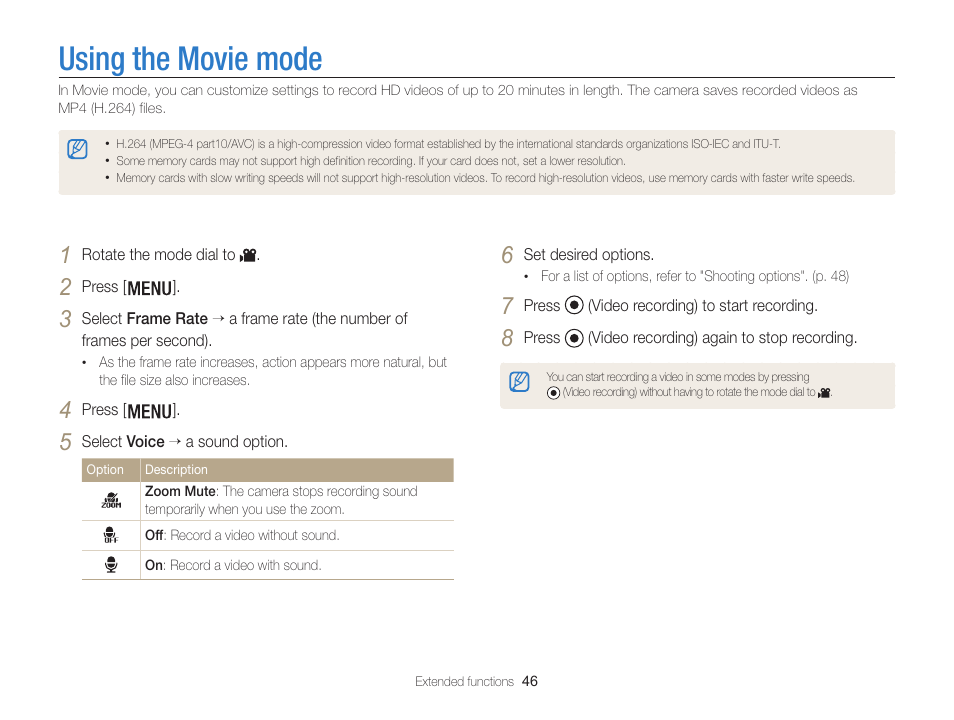This screenshot has height=720, width=954.
Task: Click the 'Using the Movie mode' heading
Action: pos(190,59)
